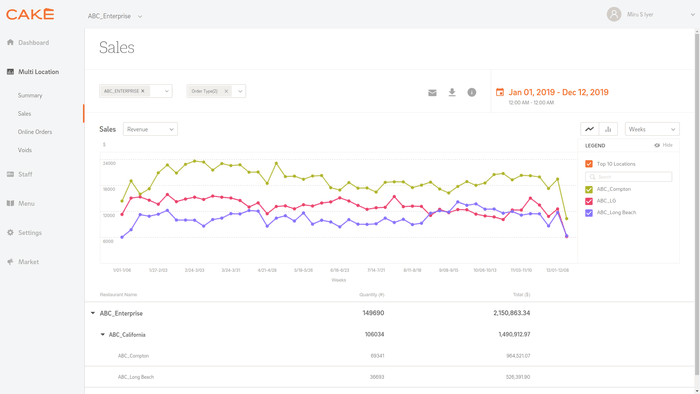Viewport: 700px width, 394px height.
Task: Change the Jan 01 - Dec 12 date range
Action: 558,92
